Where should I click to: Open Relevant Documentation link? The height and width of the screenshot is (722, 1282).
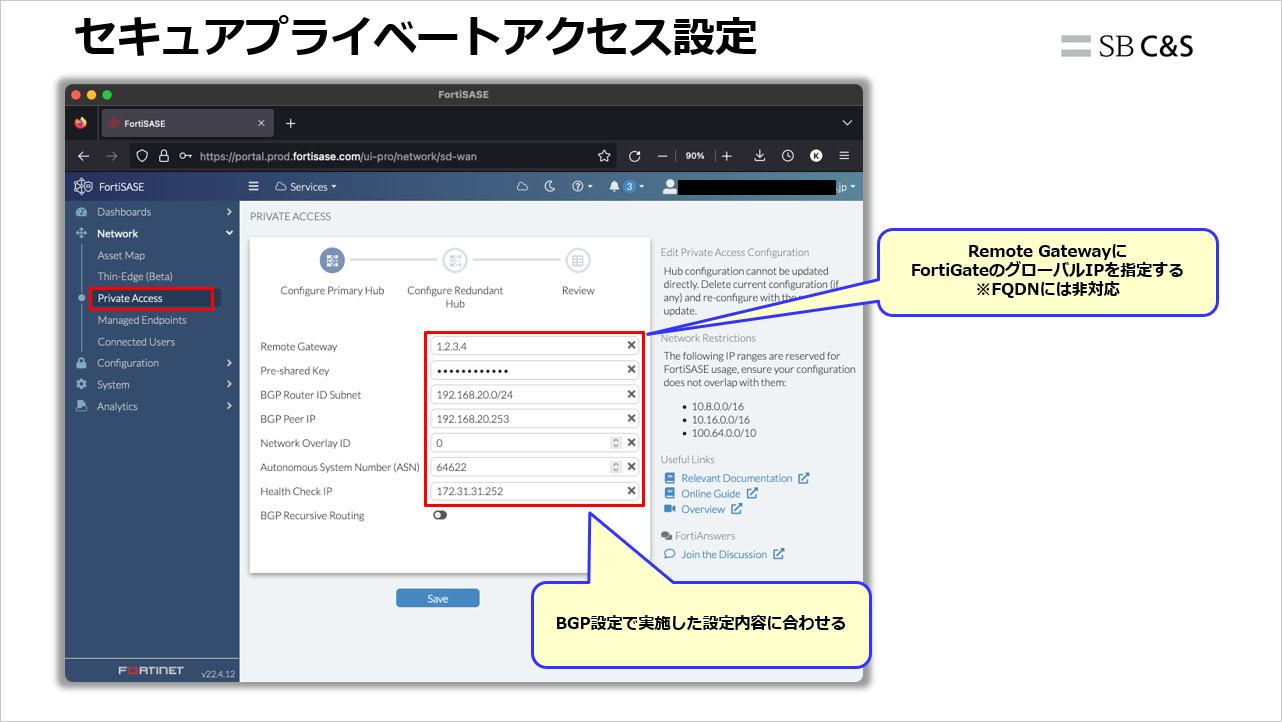point(737,478)
